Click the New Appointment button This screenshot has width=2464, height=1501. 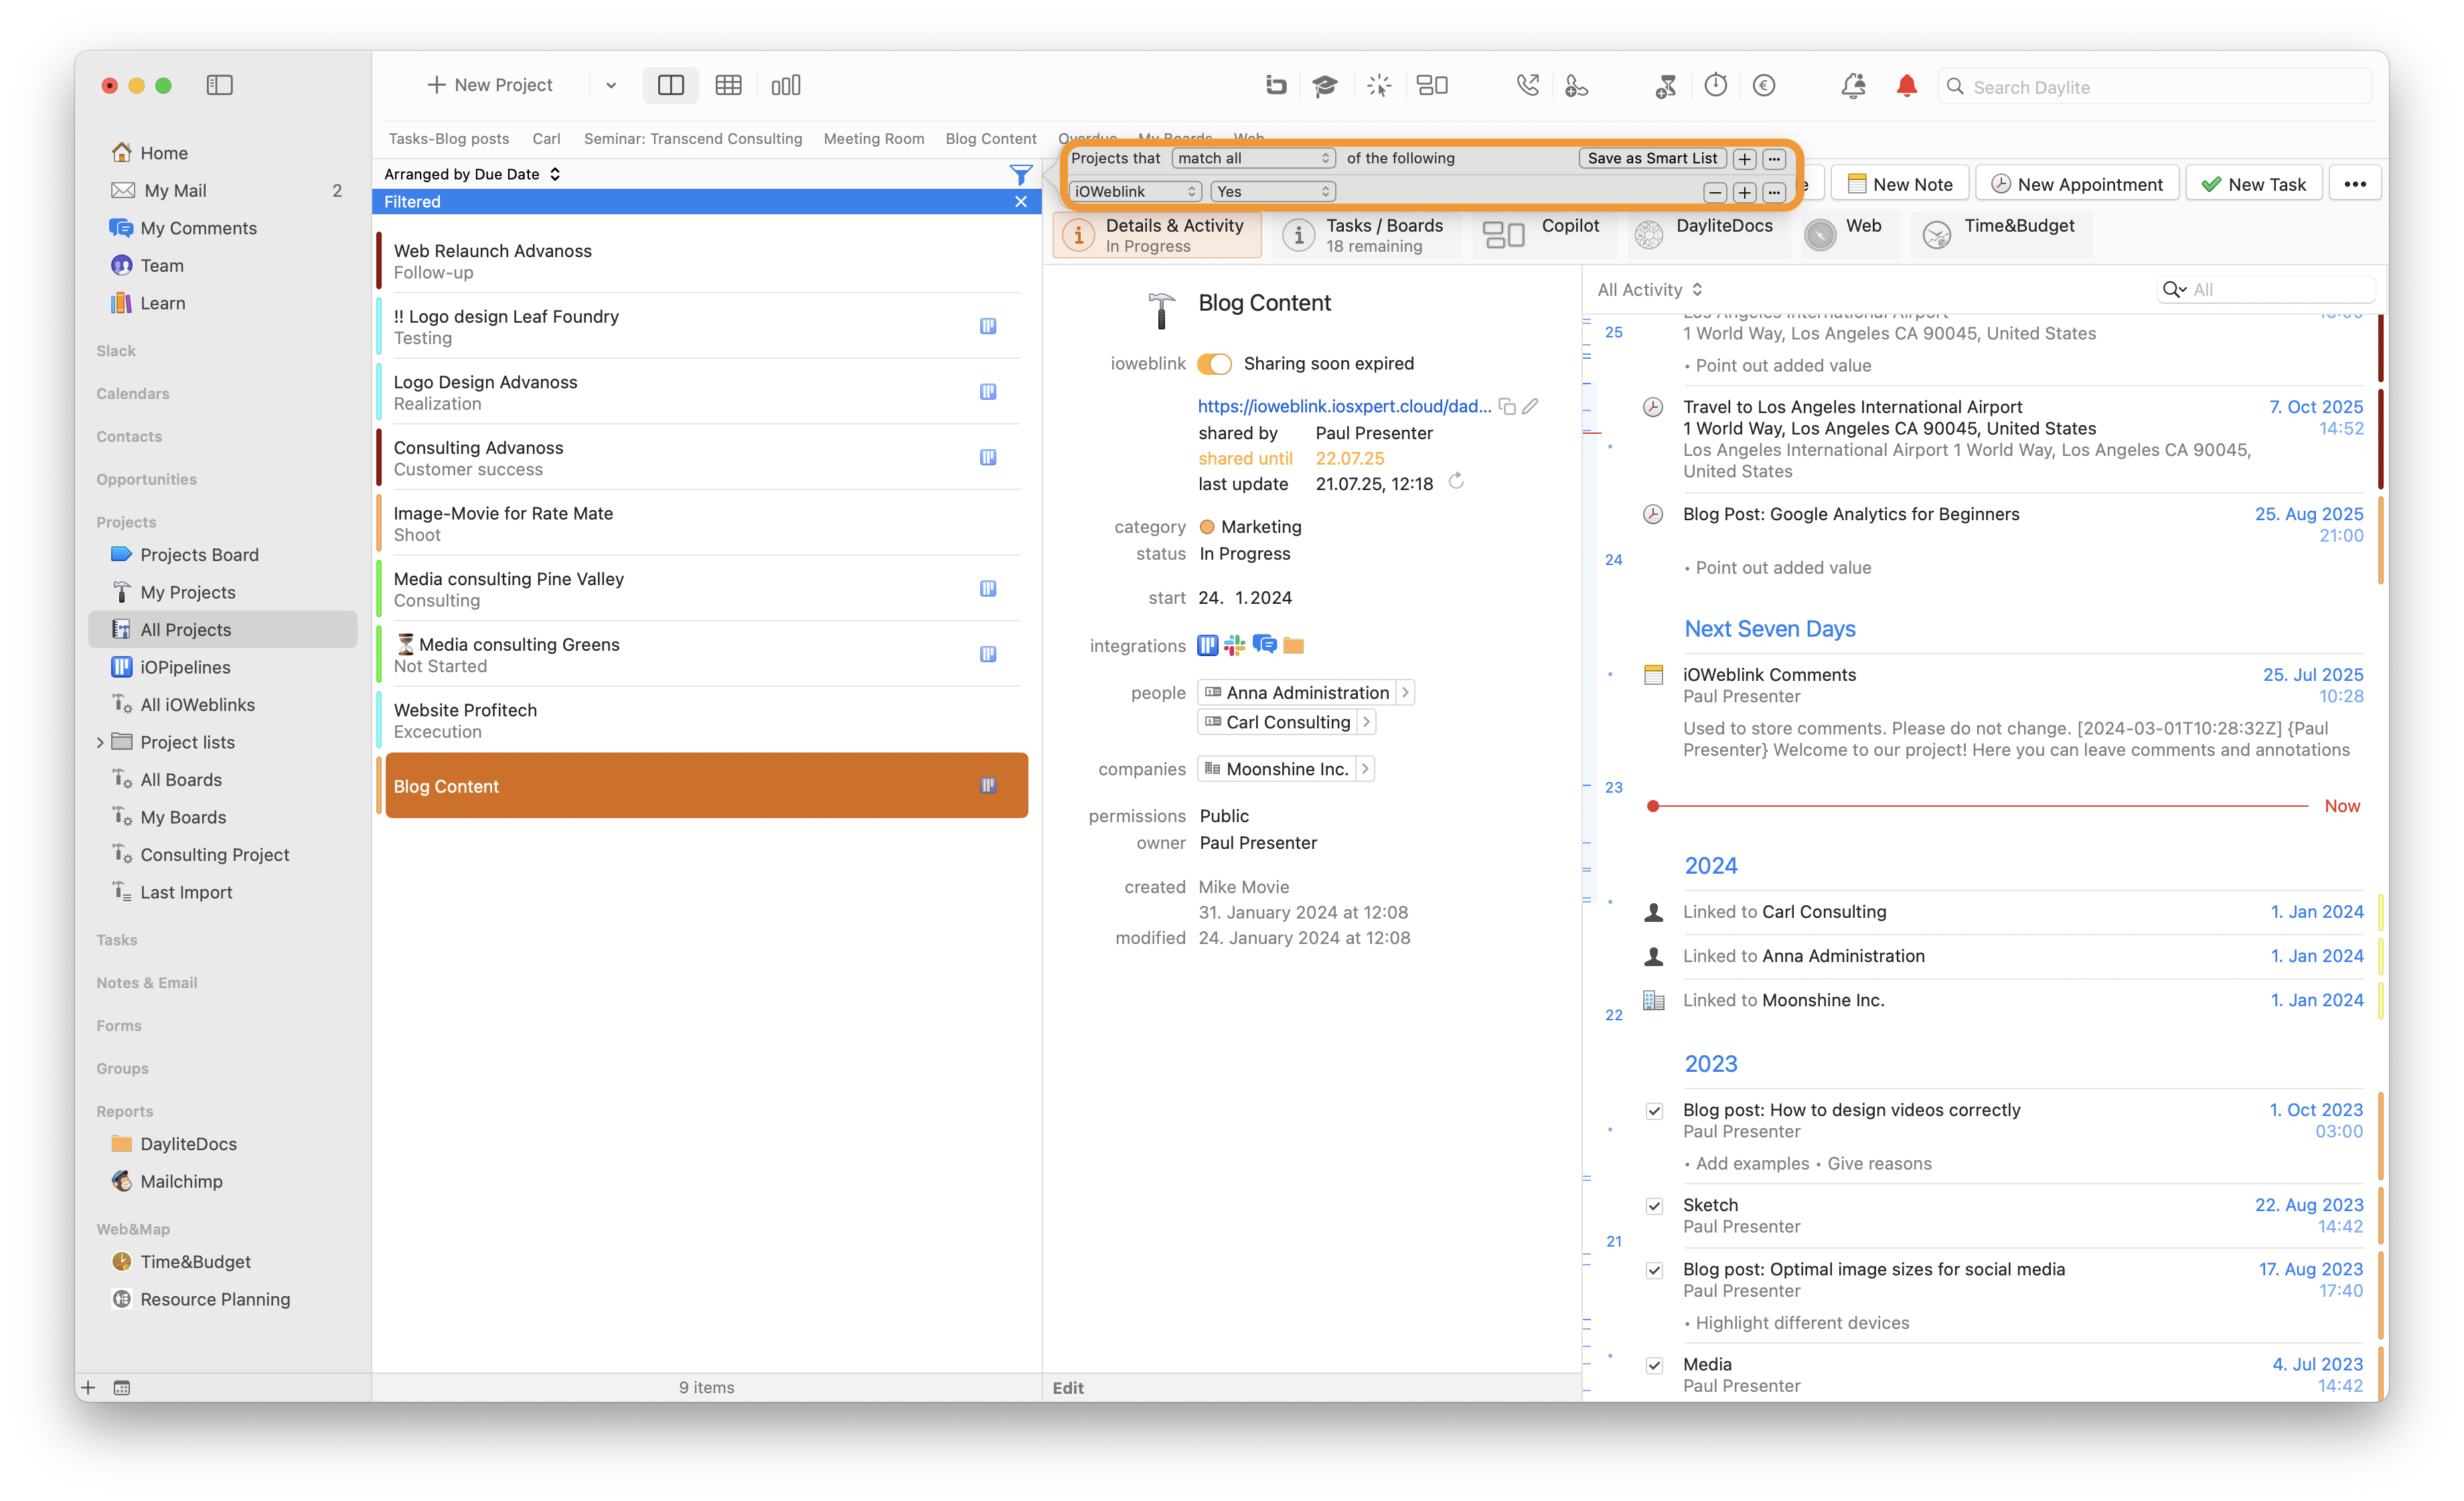2077,184
